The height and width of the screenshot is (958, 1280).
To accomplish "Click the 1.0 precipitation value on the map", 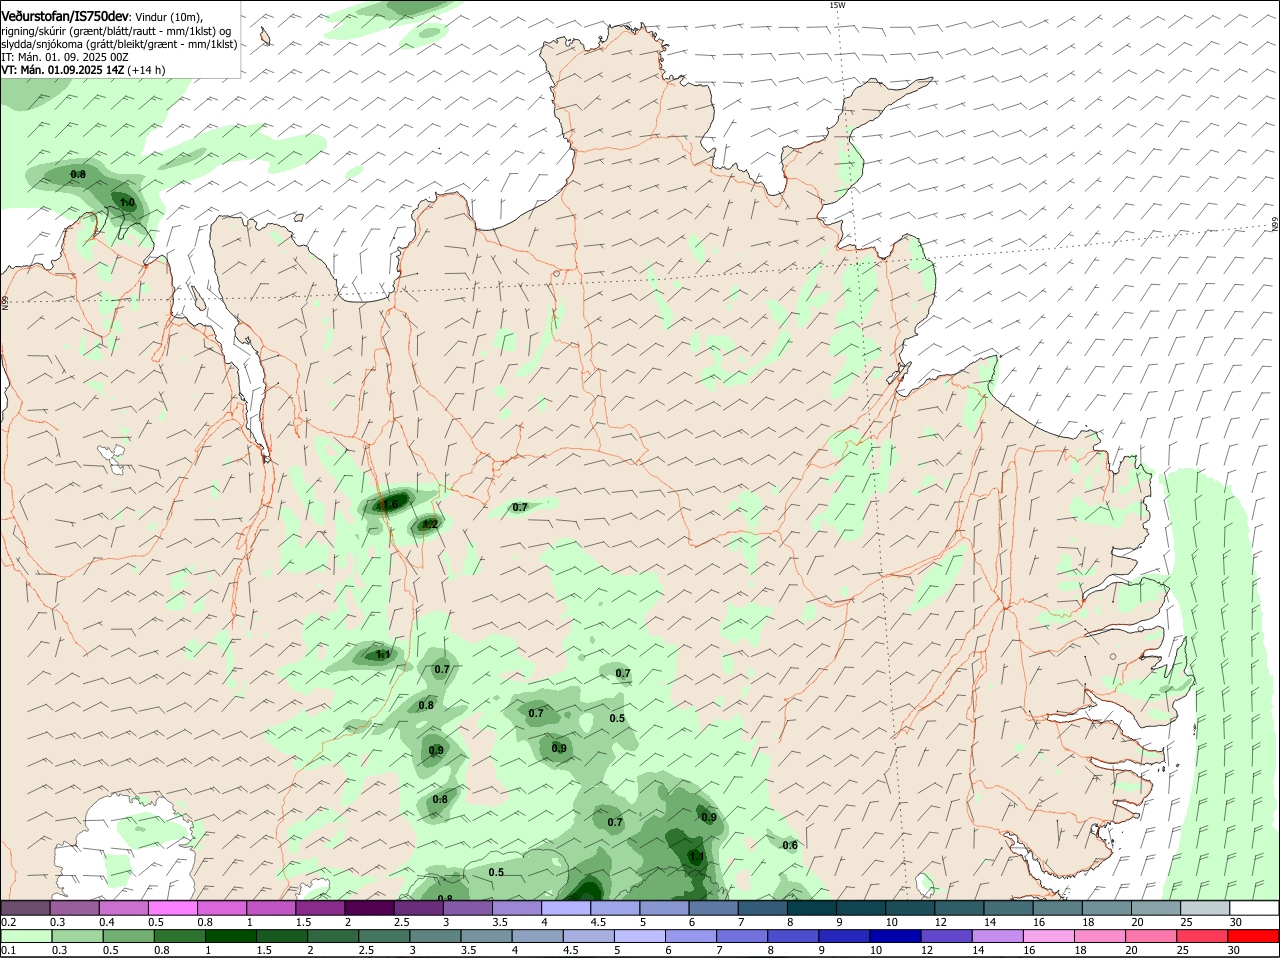I will coord(127,203).
